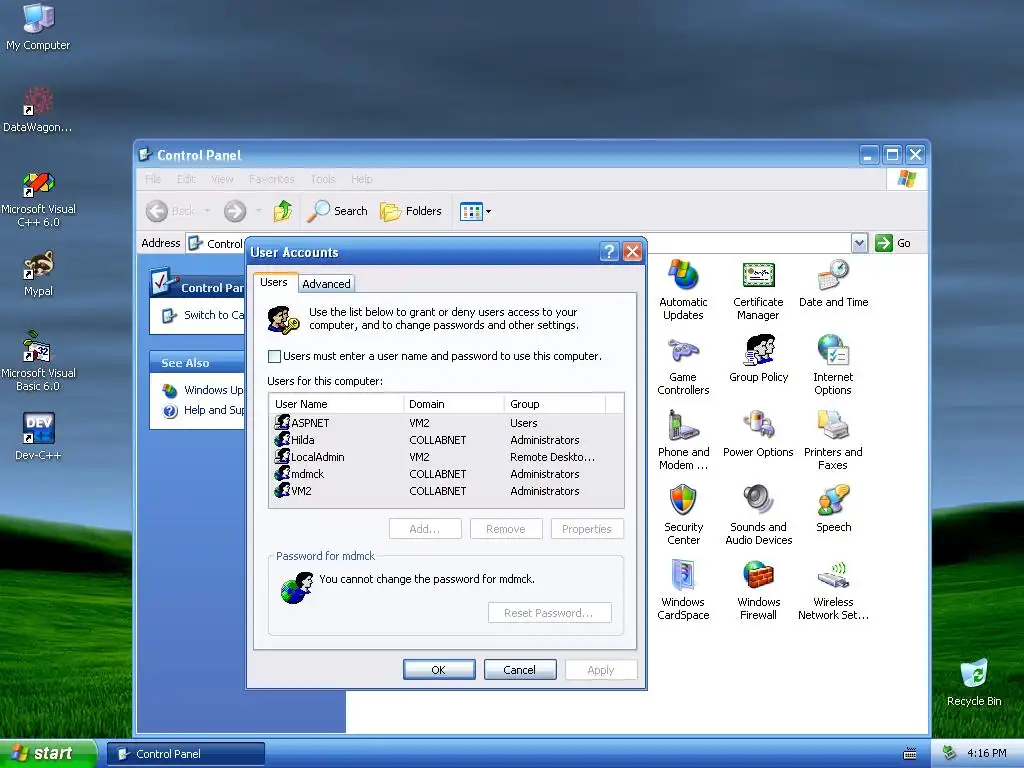The width and height of the screenshot is (1024, 768).
Task: Select the VM2 user row
Action: coord(446,490)
